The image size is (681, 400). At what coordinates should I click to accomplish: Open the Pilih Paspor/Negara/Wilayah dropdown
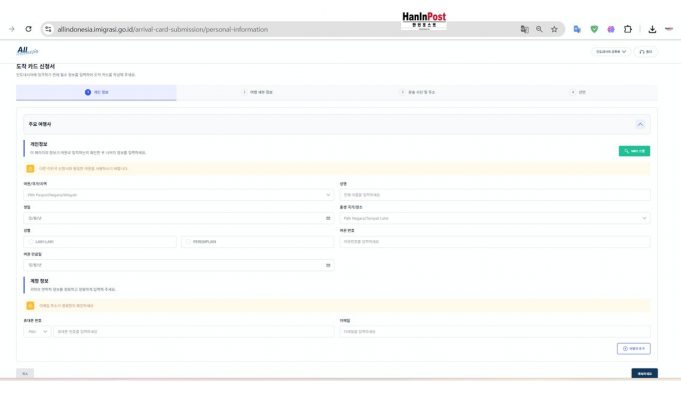click(x=178, y=194)
